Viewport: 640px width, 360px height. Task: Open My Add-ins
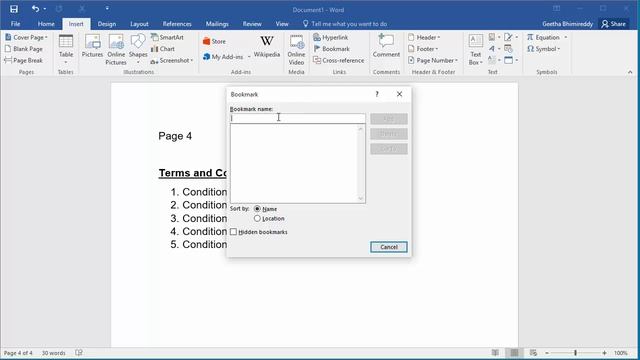pos(227,56)
